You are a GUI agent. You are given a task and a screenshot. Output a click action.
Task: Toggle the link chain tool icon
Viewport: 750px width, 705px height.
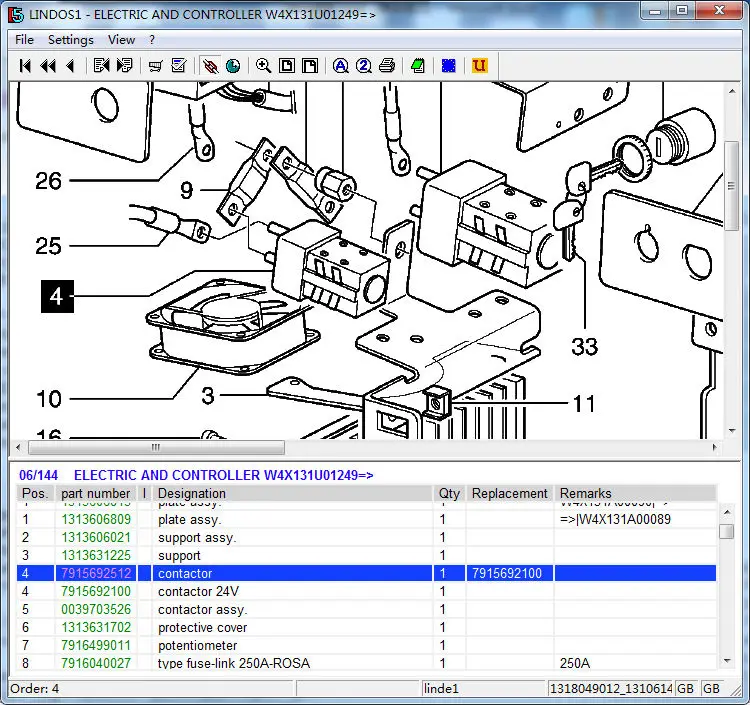click(x=210, y=66)
